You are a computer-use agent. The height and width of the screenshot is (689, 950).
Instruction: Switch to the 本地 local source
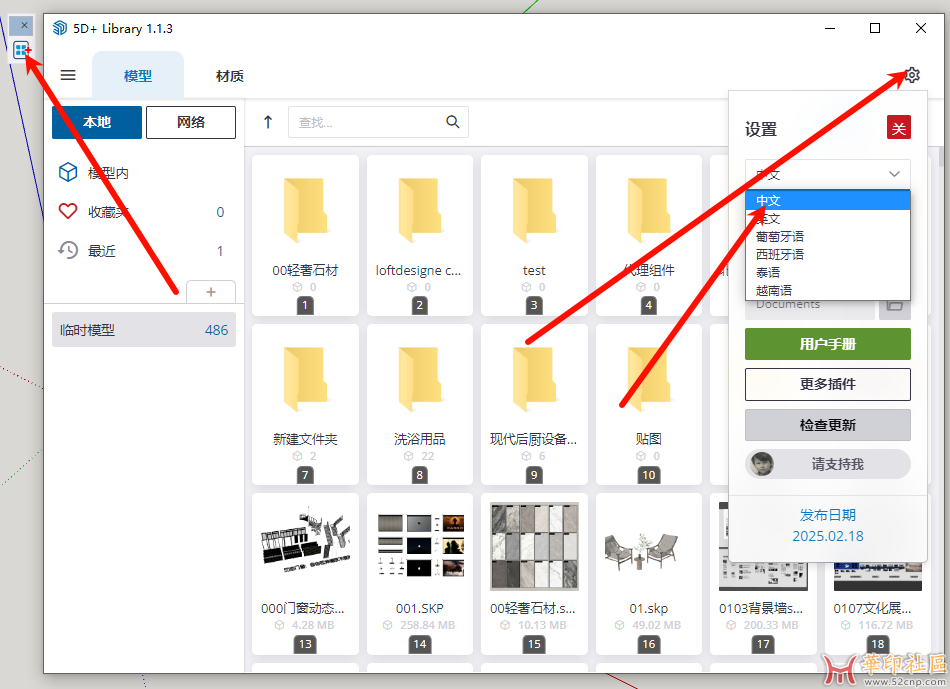[x=97, y=122]
